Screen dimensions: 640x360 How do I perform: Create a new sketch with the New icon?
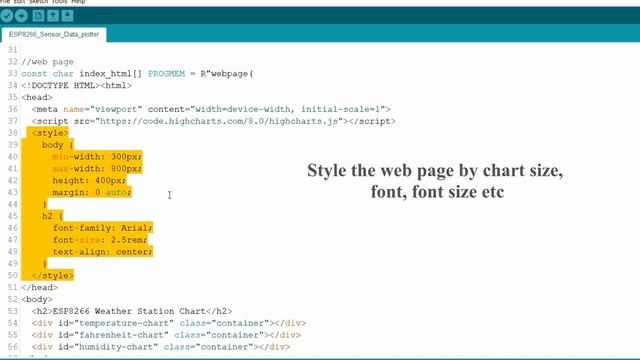tap(38, 16)
